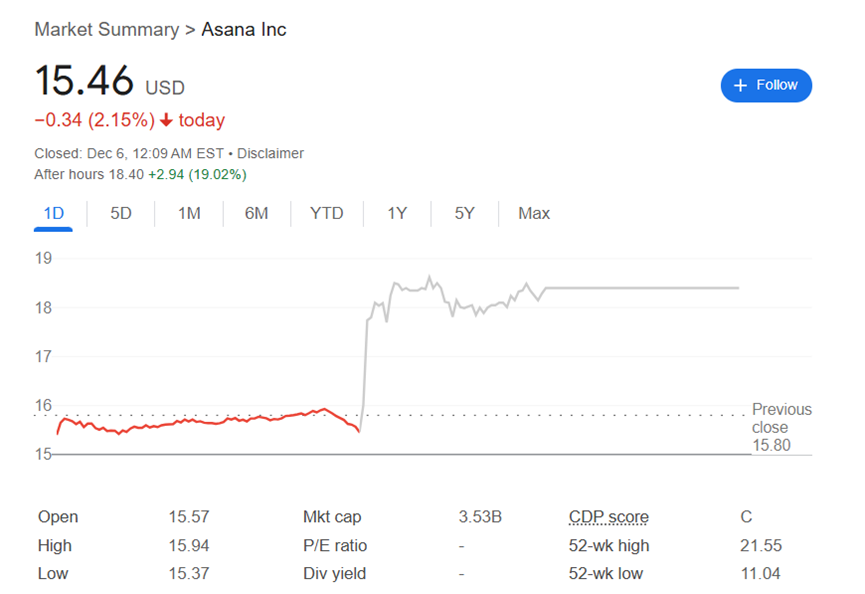This screenshot has height=594, width=865.
Task: Click the gray after-hours chart line
Action: tap(640, 288)
